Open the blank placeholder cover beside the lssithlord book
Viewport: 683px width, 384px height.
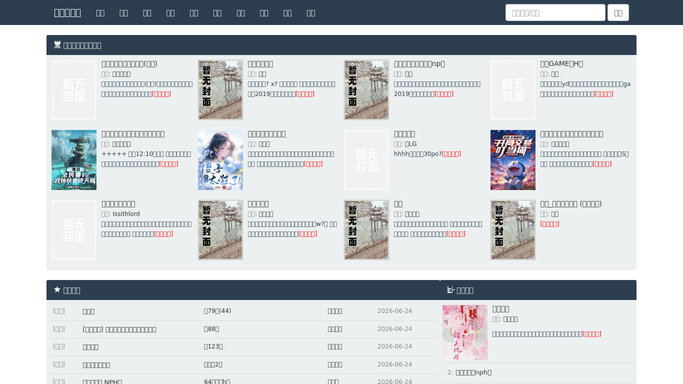(74, 230)
